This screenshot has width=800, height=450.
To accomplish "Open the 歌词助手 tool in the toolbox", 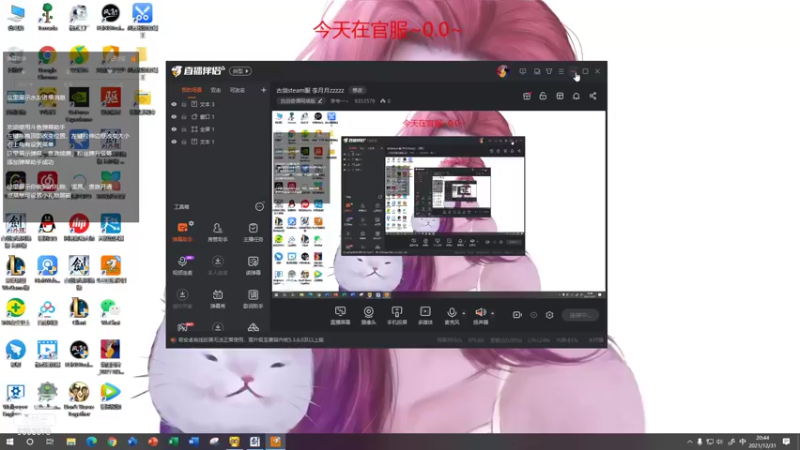I will [253, 298].
